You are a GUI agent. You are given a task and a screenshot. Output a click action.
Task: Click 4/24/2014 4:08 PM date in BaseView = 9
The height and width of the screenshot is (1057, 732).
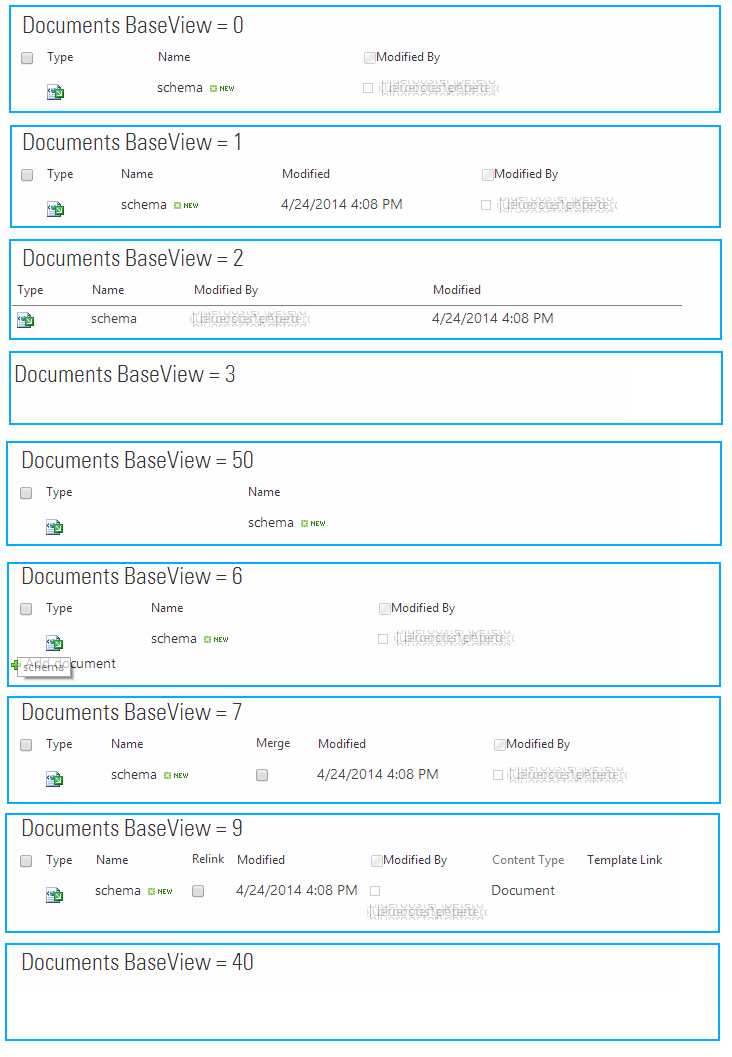pos(297,890)
